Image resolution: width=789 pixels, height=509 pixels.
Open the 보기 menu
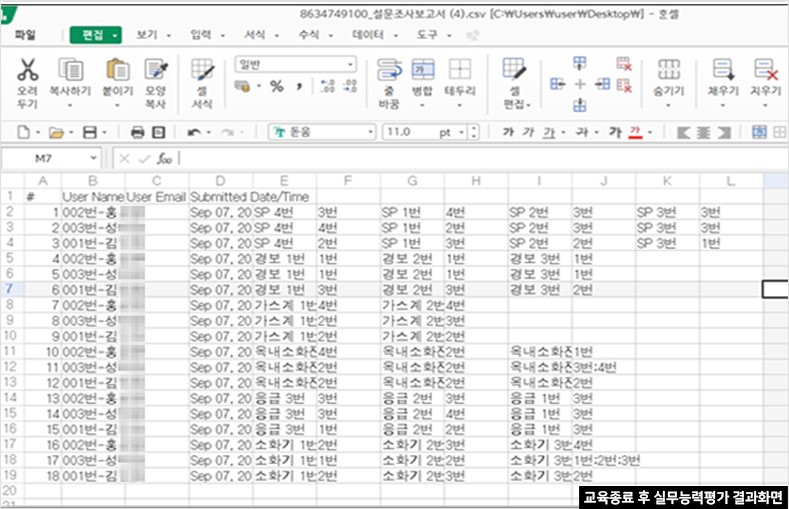(x=146, y=35)
